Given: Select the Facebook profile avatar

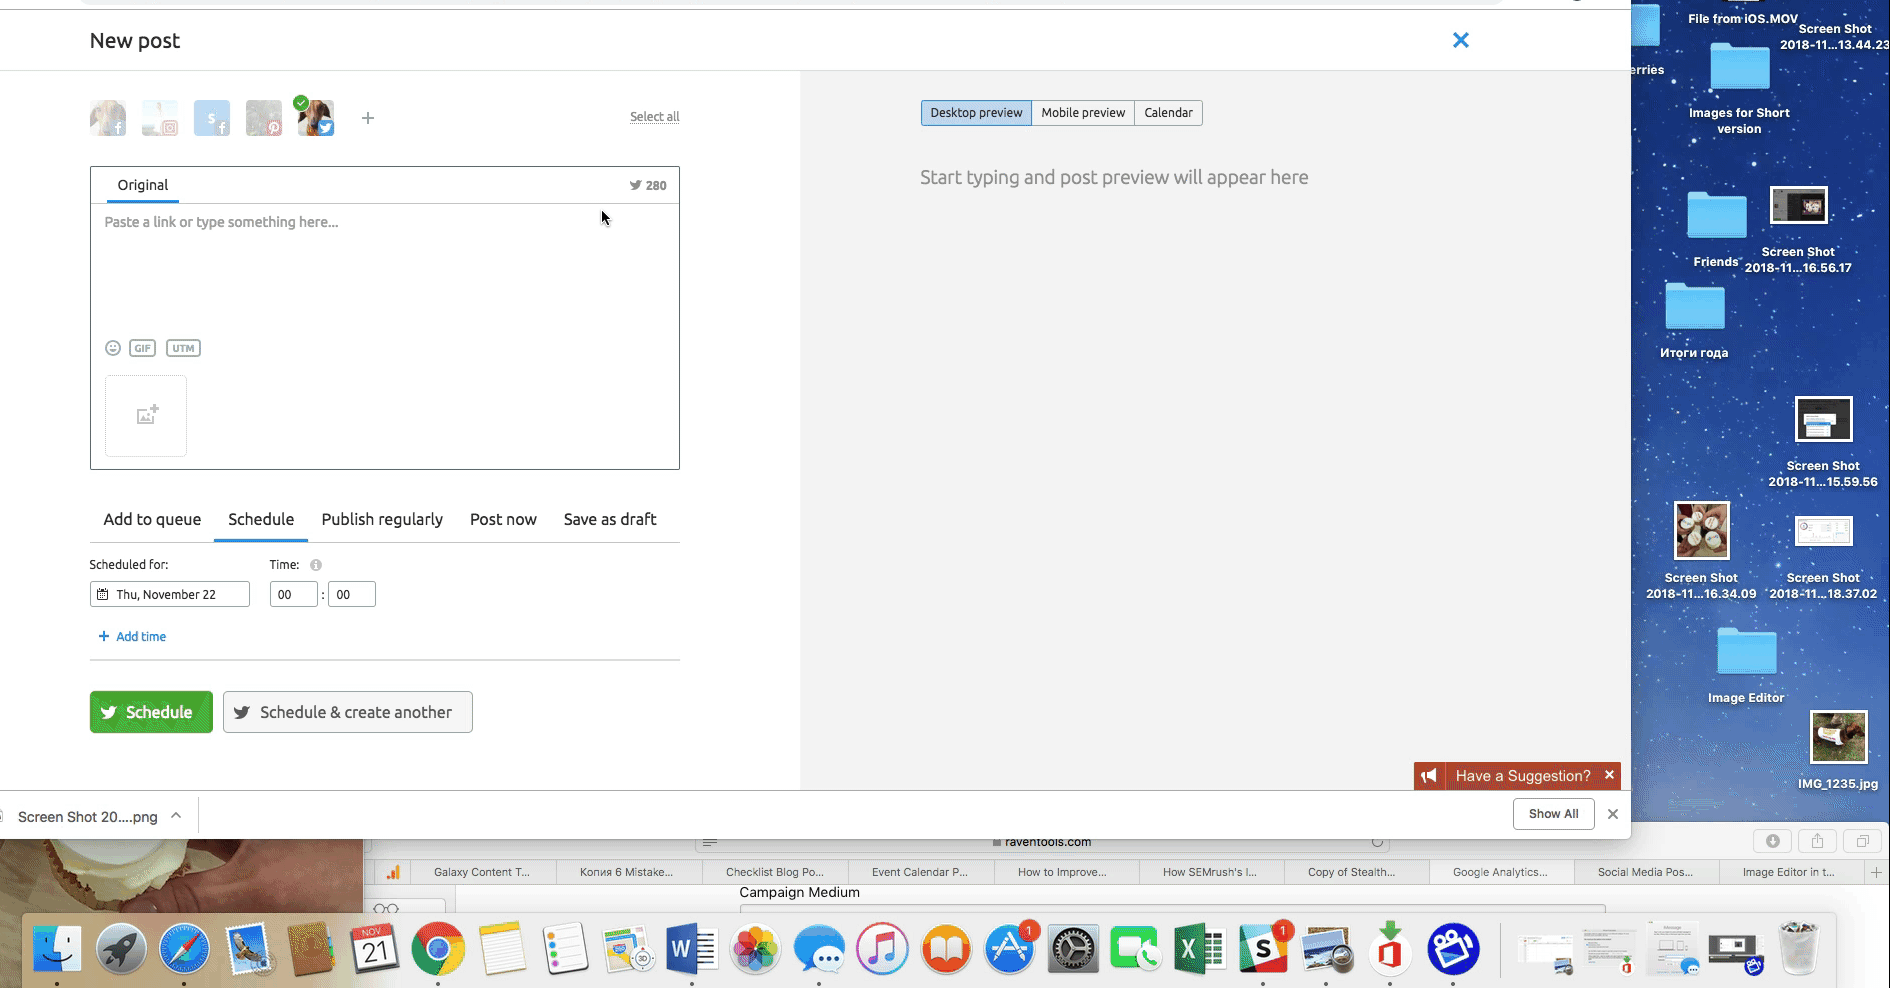Looking at the screenshot, I should point(108,118).
